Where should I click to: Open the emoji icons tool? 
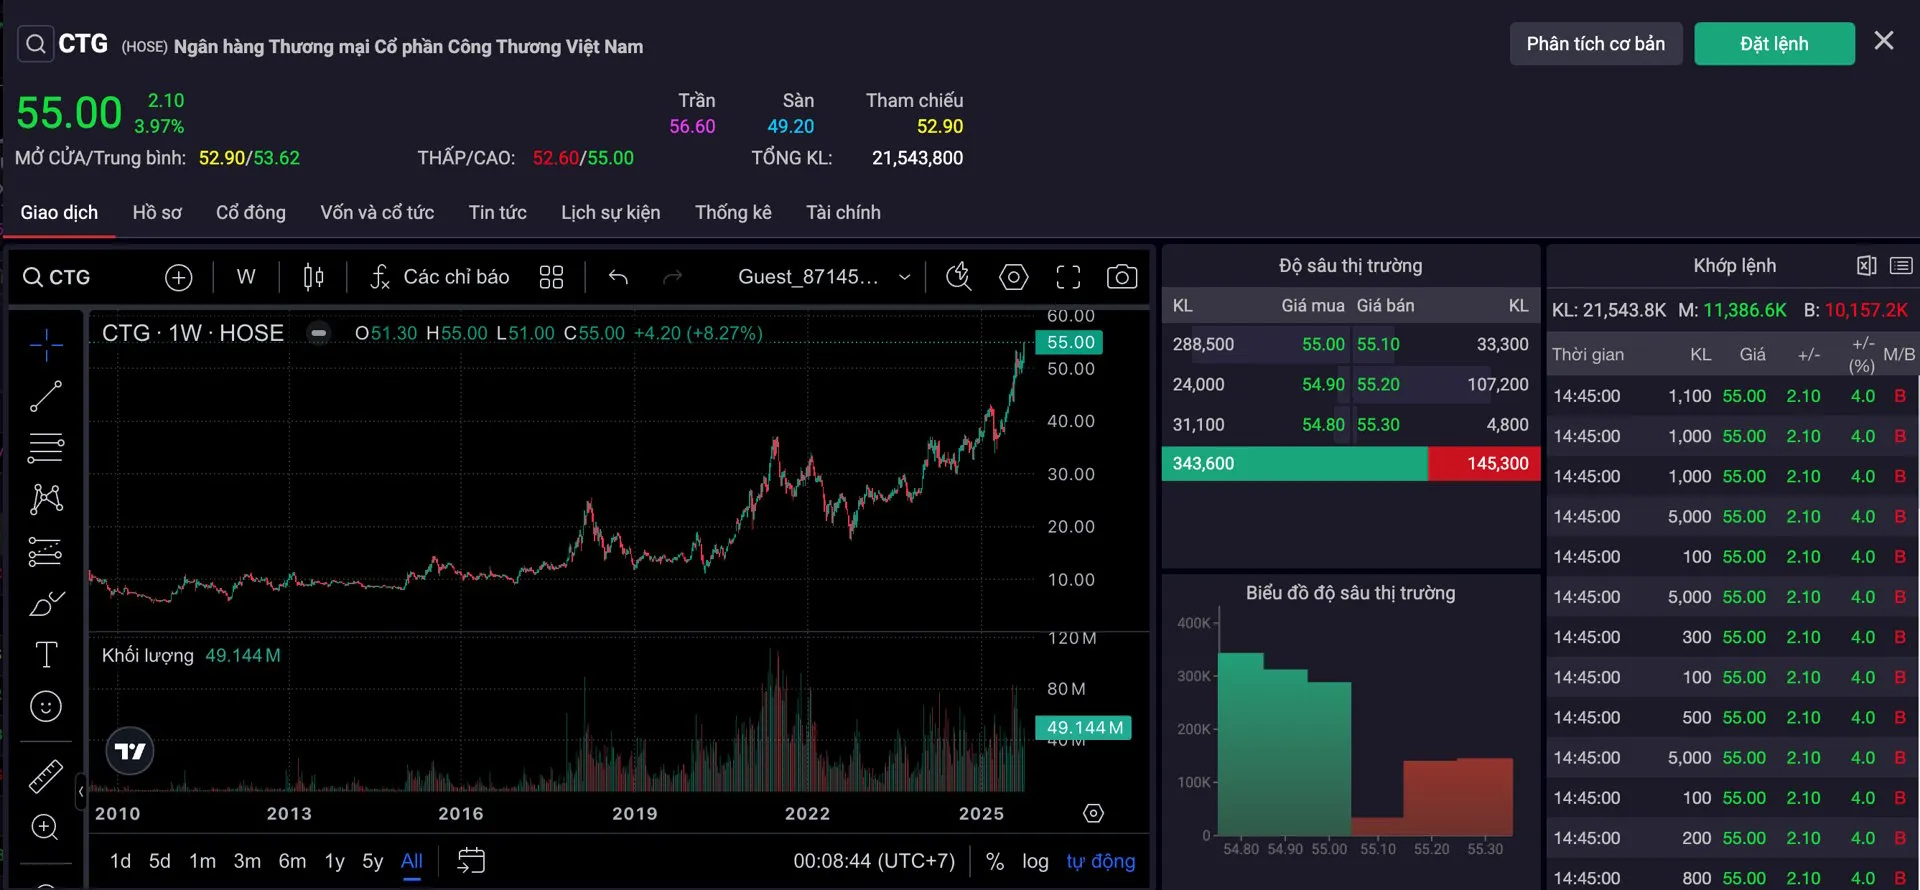[x=46, y=707]
